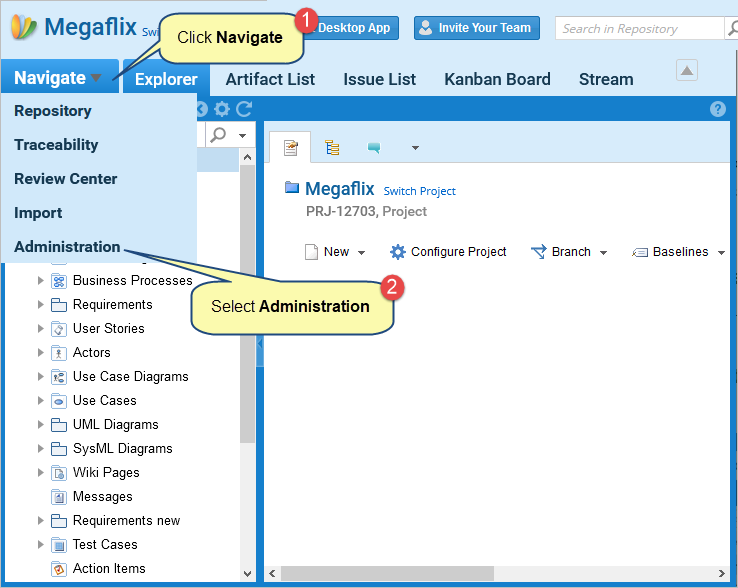
Task: Click Configure Project
Action: [x=448, y=252]
